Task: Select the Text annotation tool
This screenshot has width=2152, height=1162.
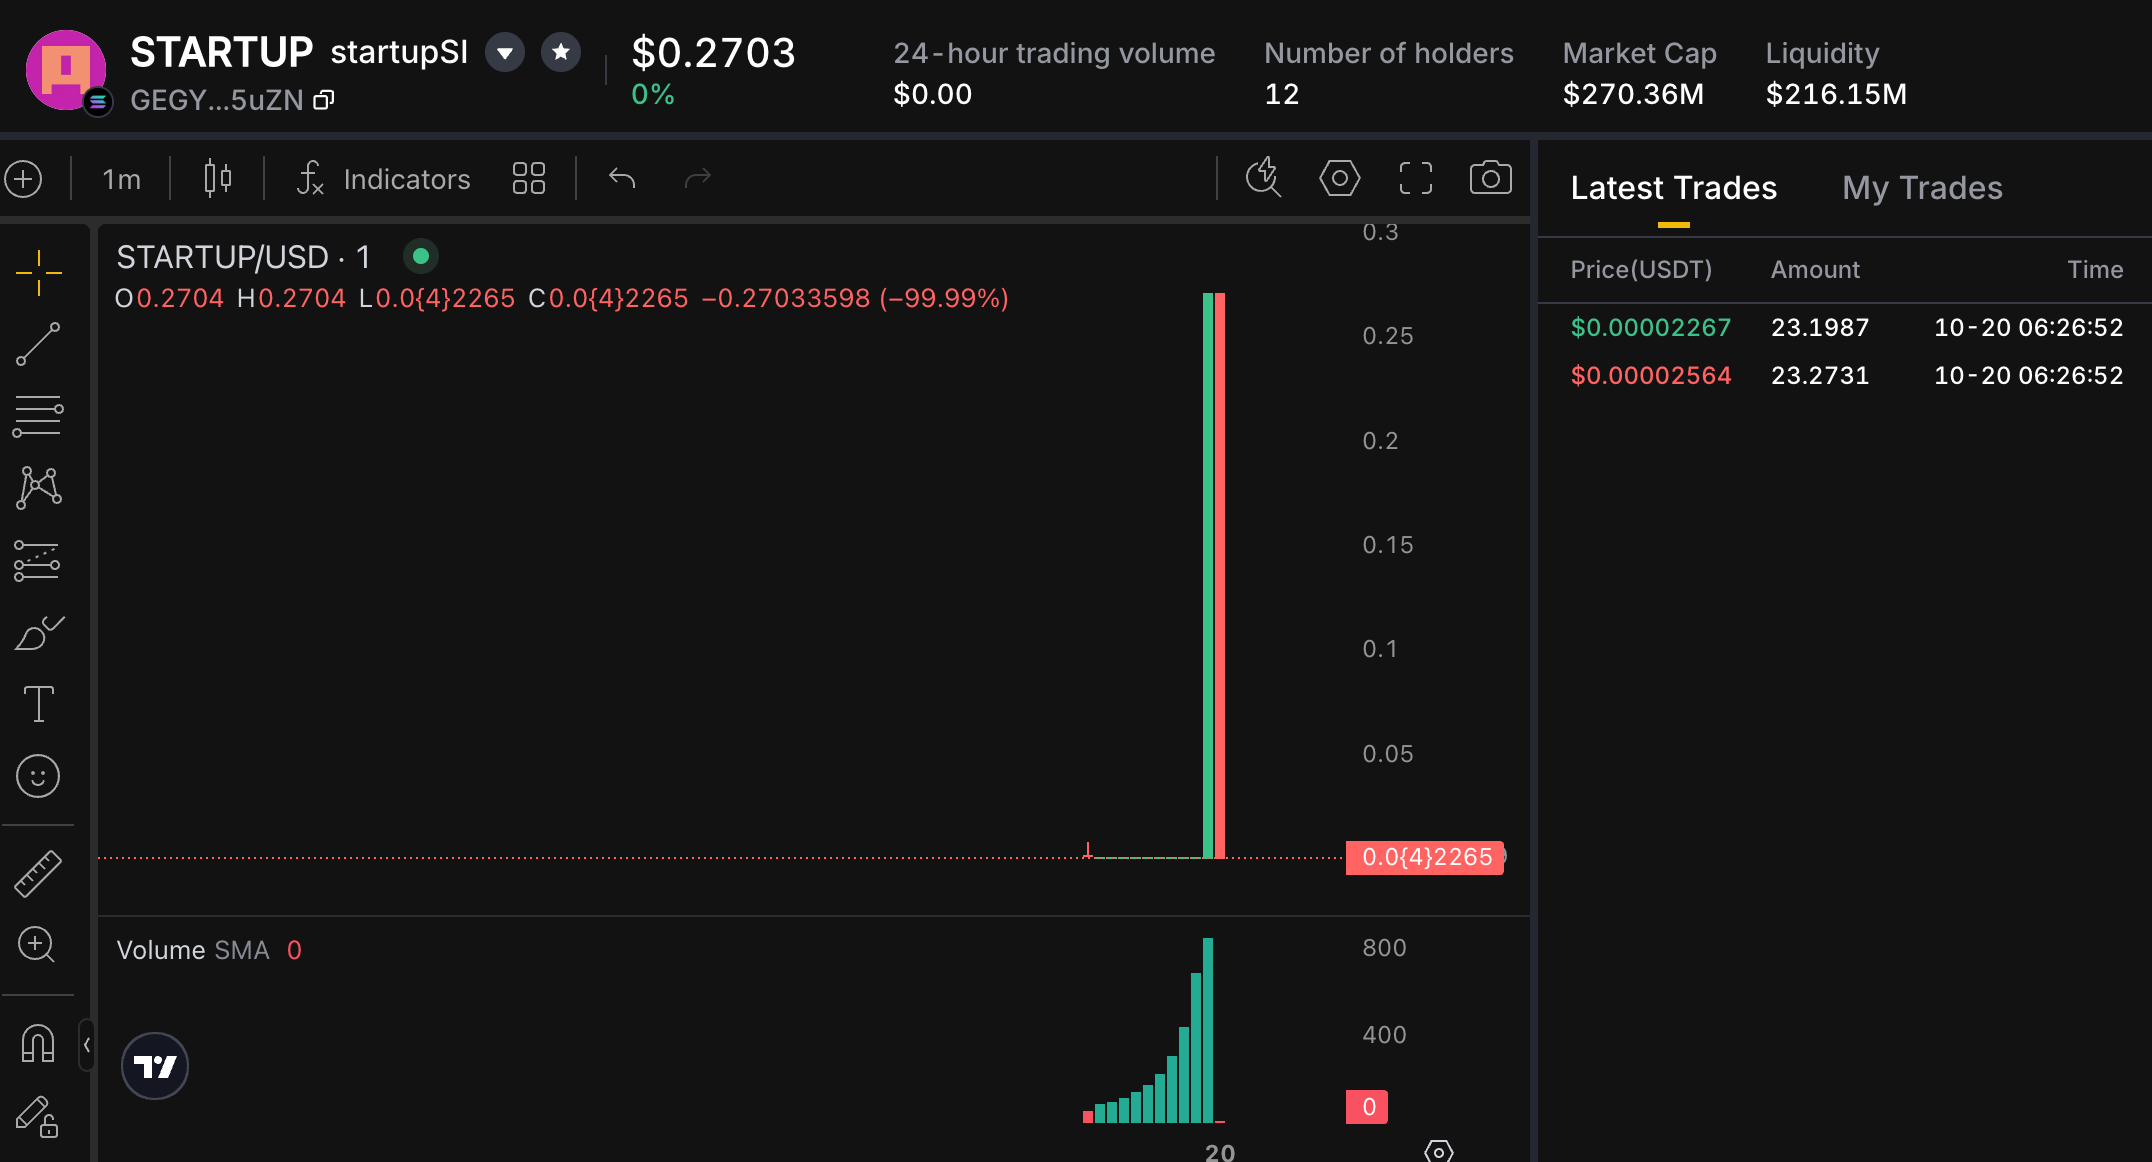Action: [x=38, y=704]
